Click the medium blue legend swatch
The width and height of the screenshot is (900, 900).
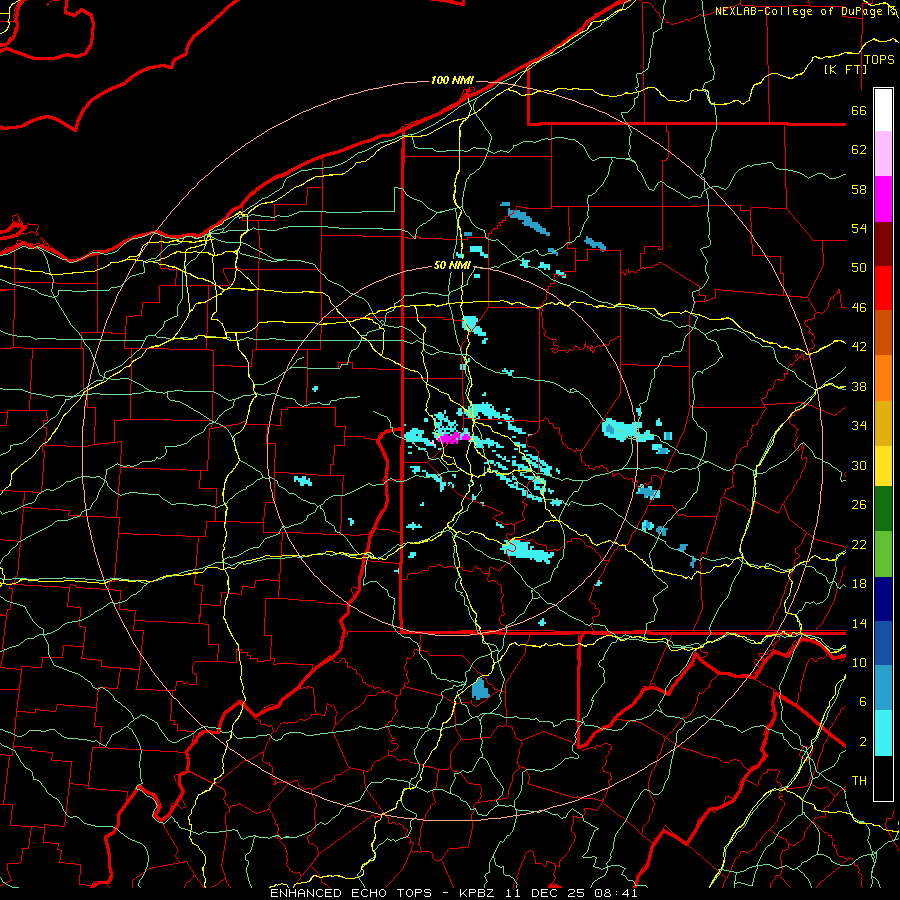coord(883,643)
